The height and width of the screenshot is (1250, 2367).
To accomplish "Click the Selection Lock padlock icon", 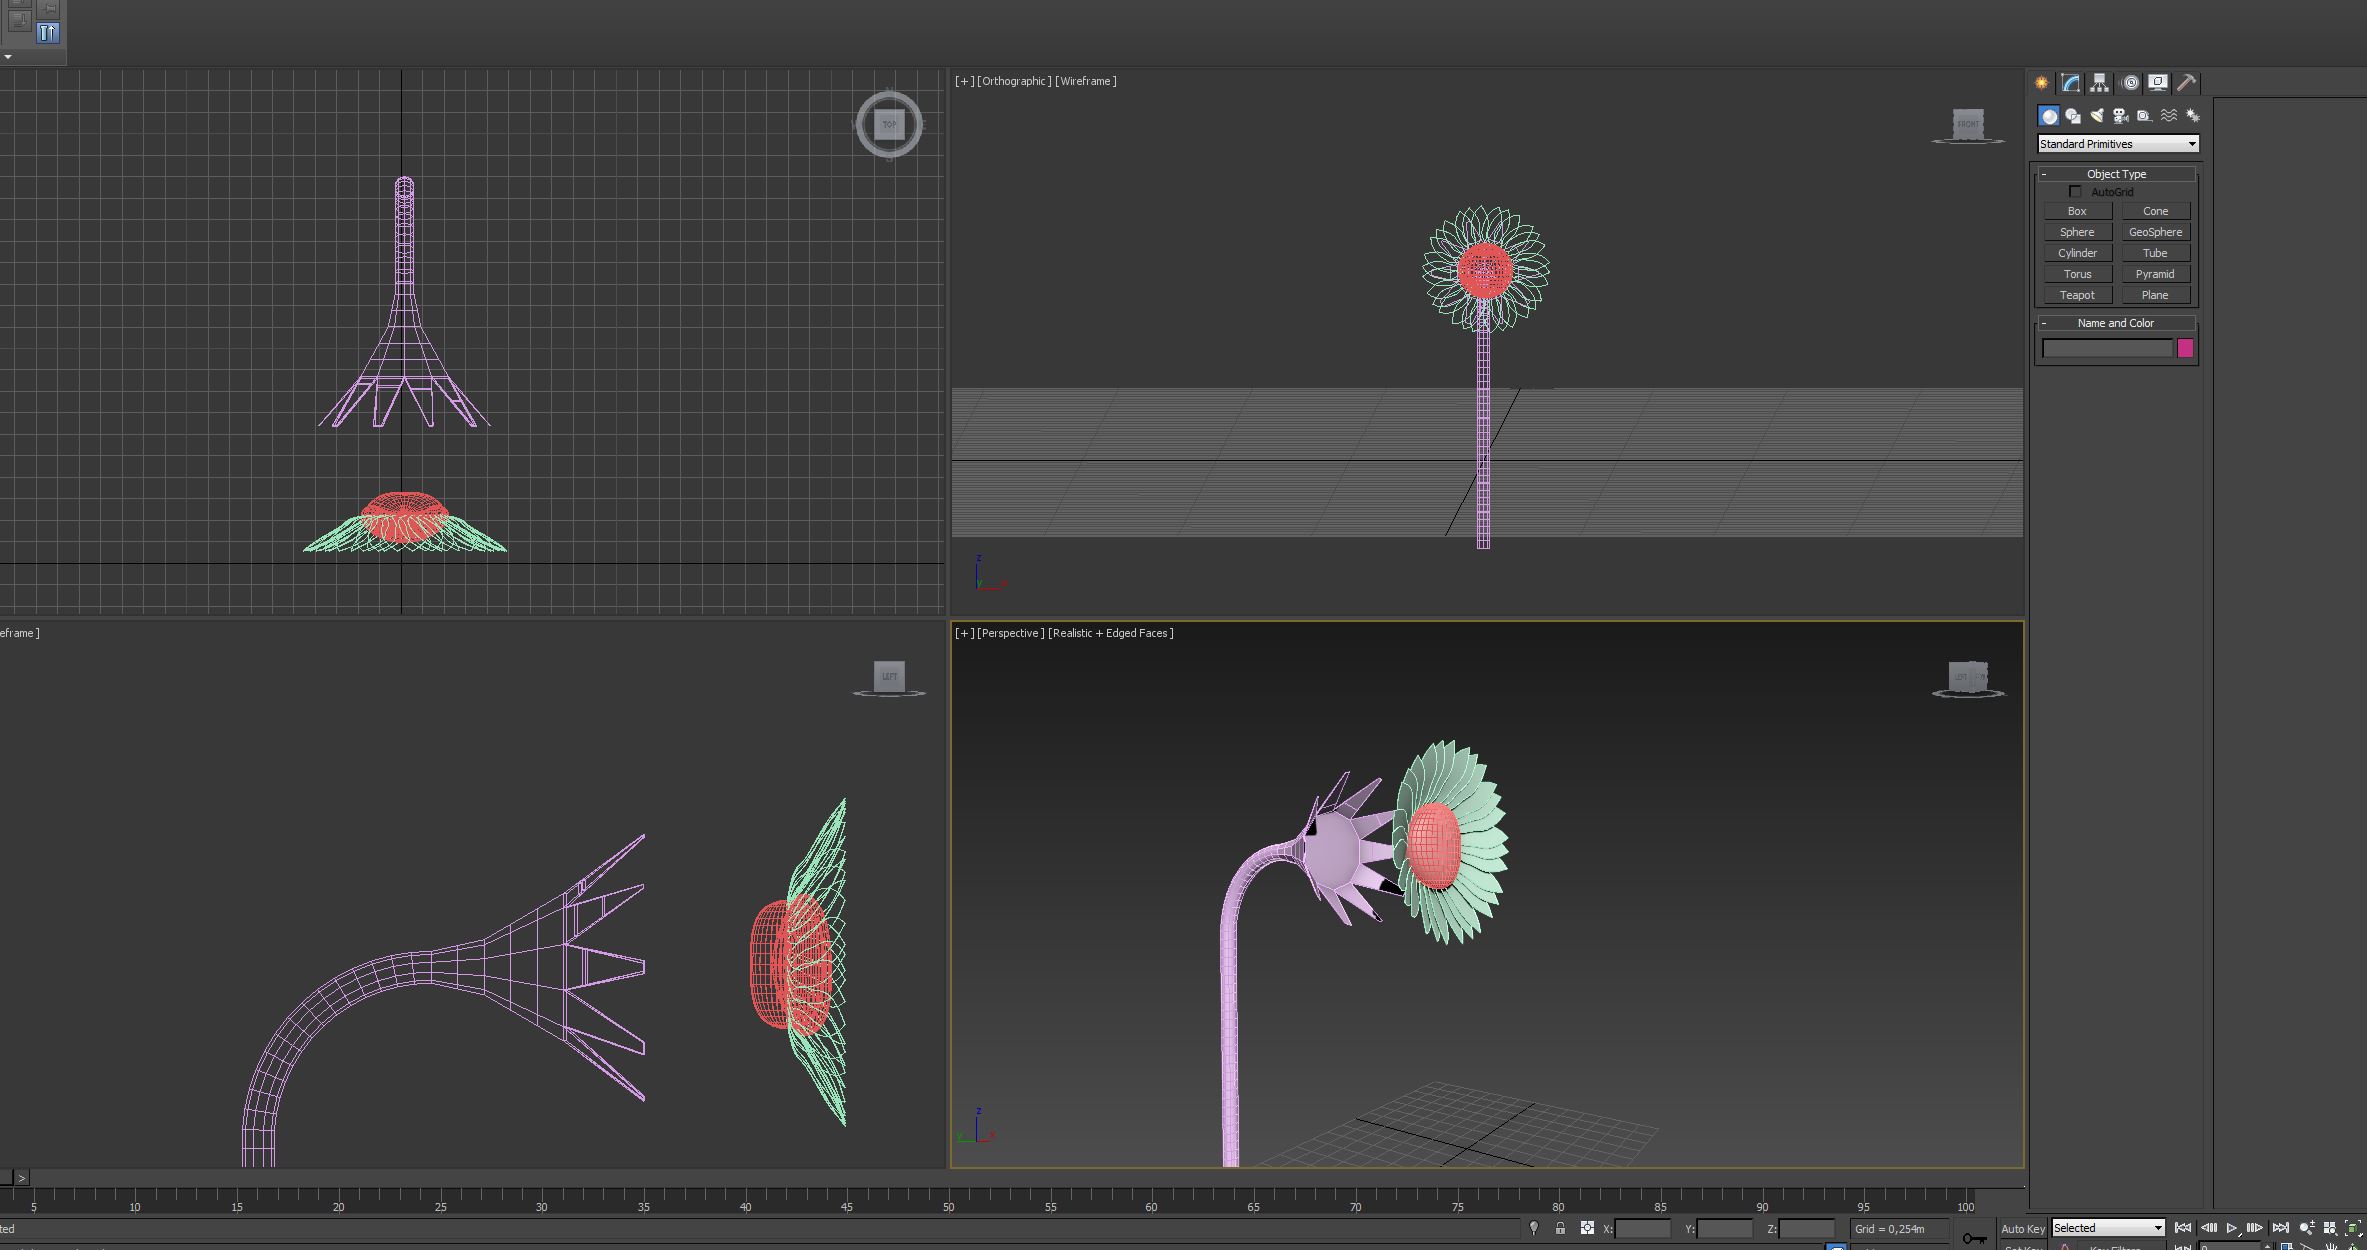I will pos(1560,1228).
